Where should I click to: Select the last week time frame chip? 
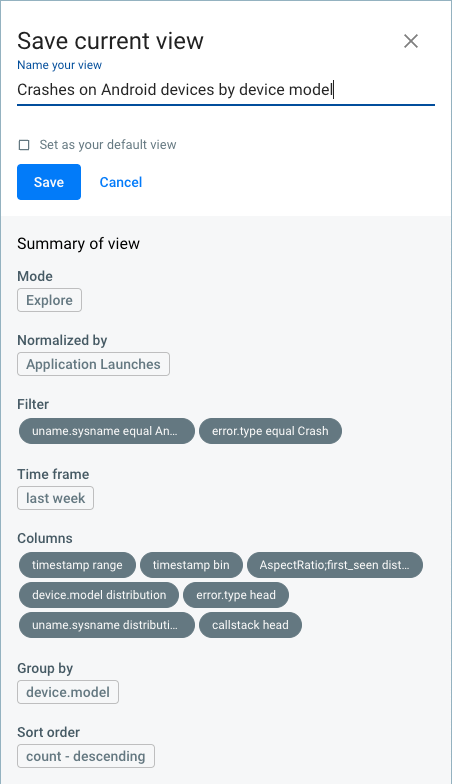(x=56, y=498)
